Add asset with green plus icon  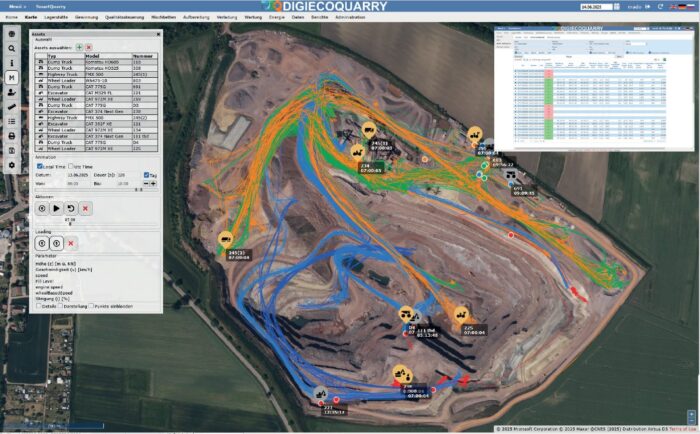pos(79,47)
